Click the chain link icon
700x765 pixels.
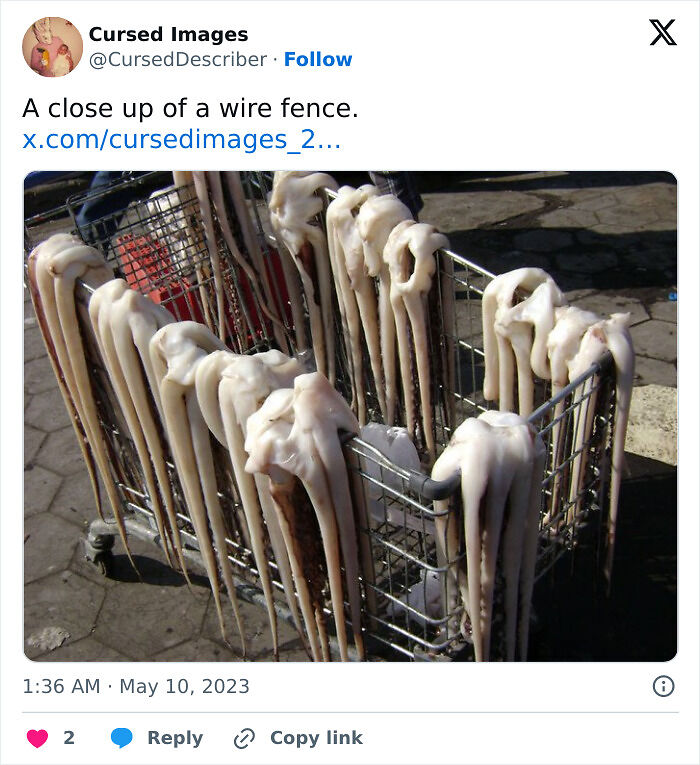point(244,738)
